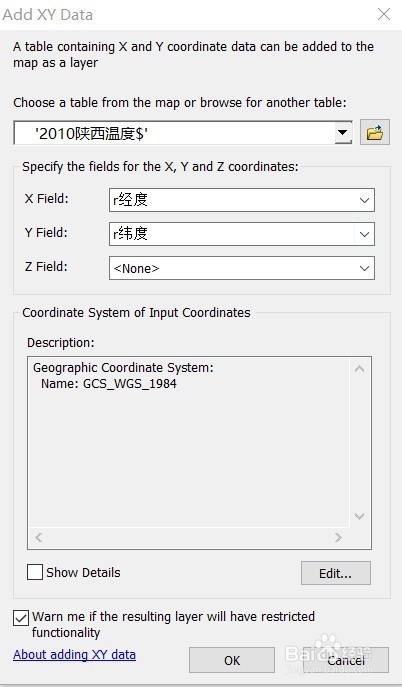402x687 pixels.
Task: Uncheck the restricted functionality warning checkbox
Action: (21, 618)
